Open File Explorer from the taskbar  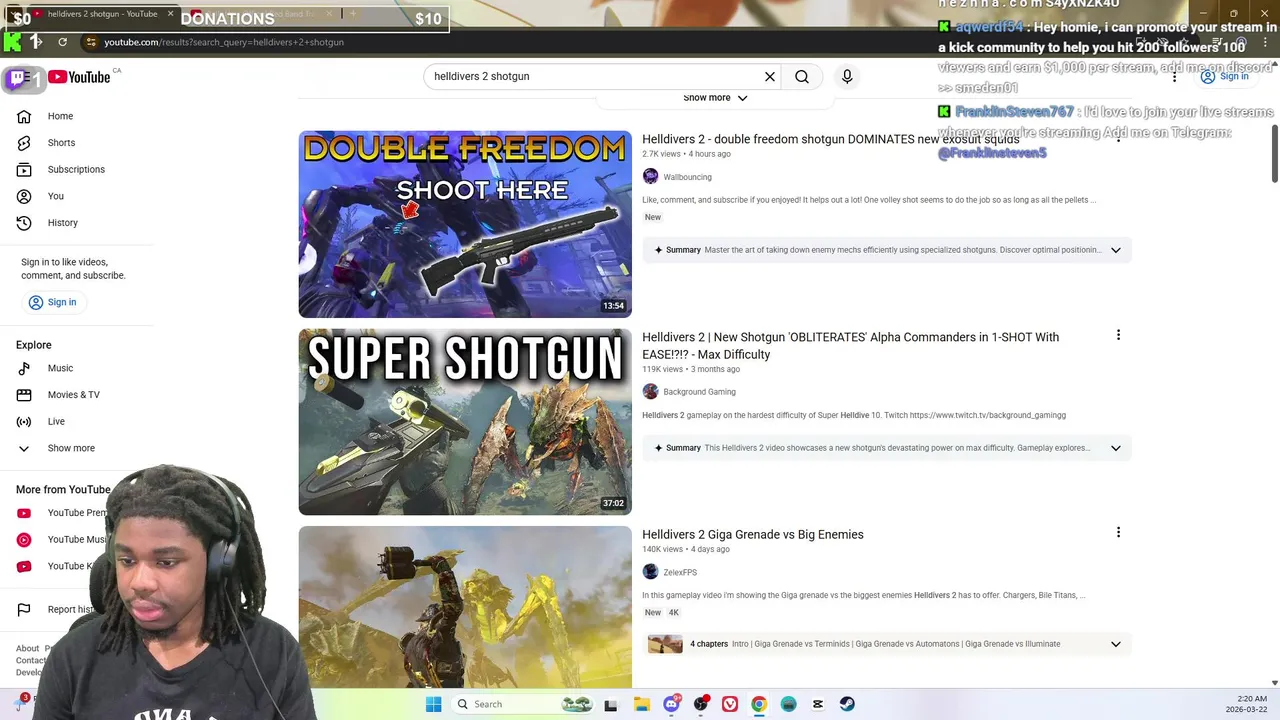(x=641, y=704)
